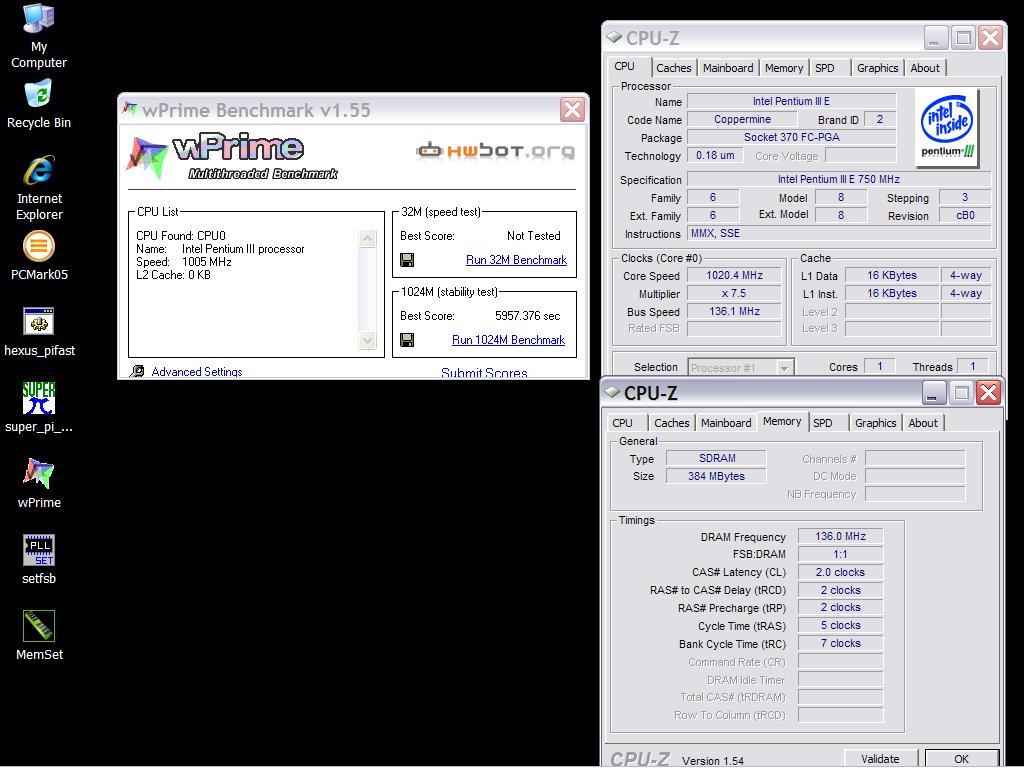Switch to Graphics tab in lower CPU-Z
The image size is (1024, 768).
875,423
